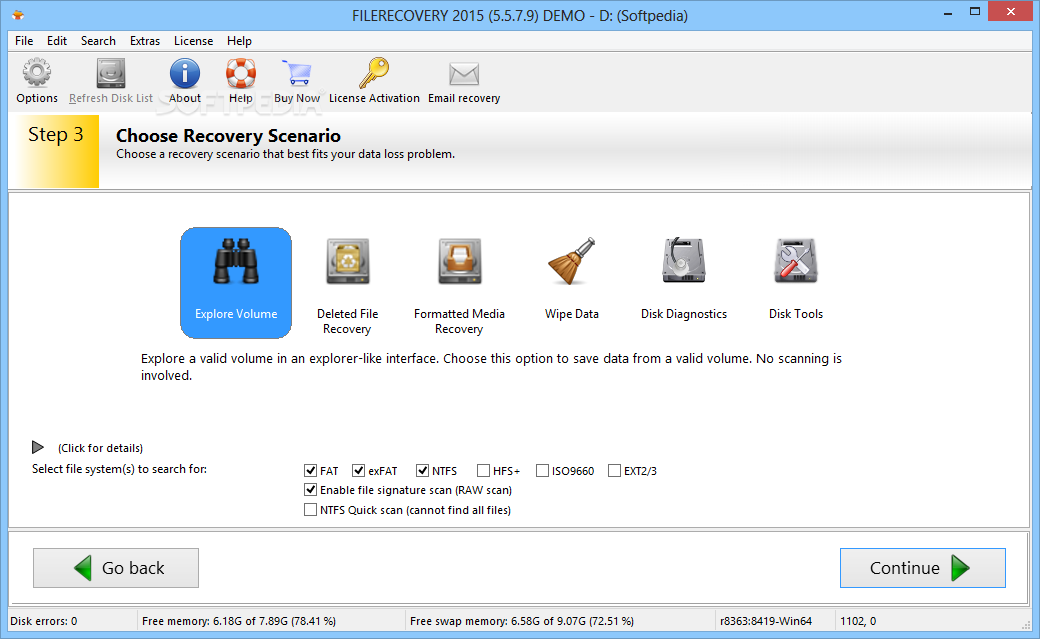Click Free swap memory status text

[x=521, y=621]
